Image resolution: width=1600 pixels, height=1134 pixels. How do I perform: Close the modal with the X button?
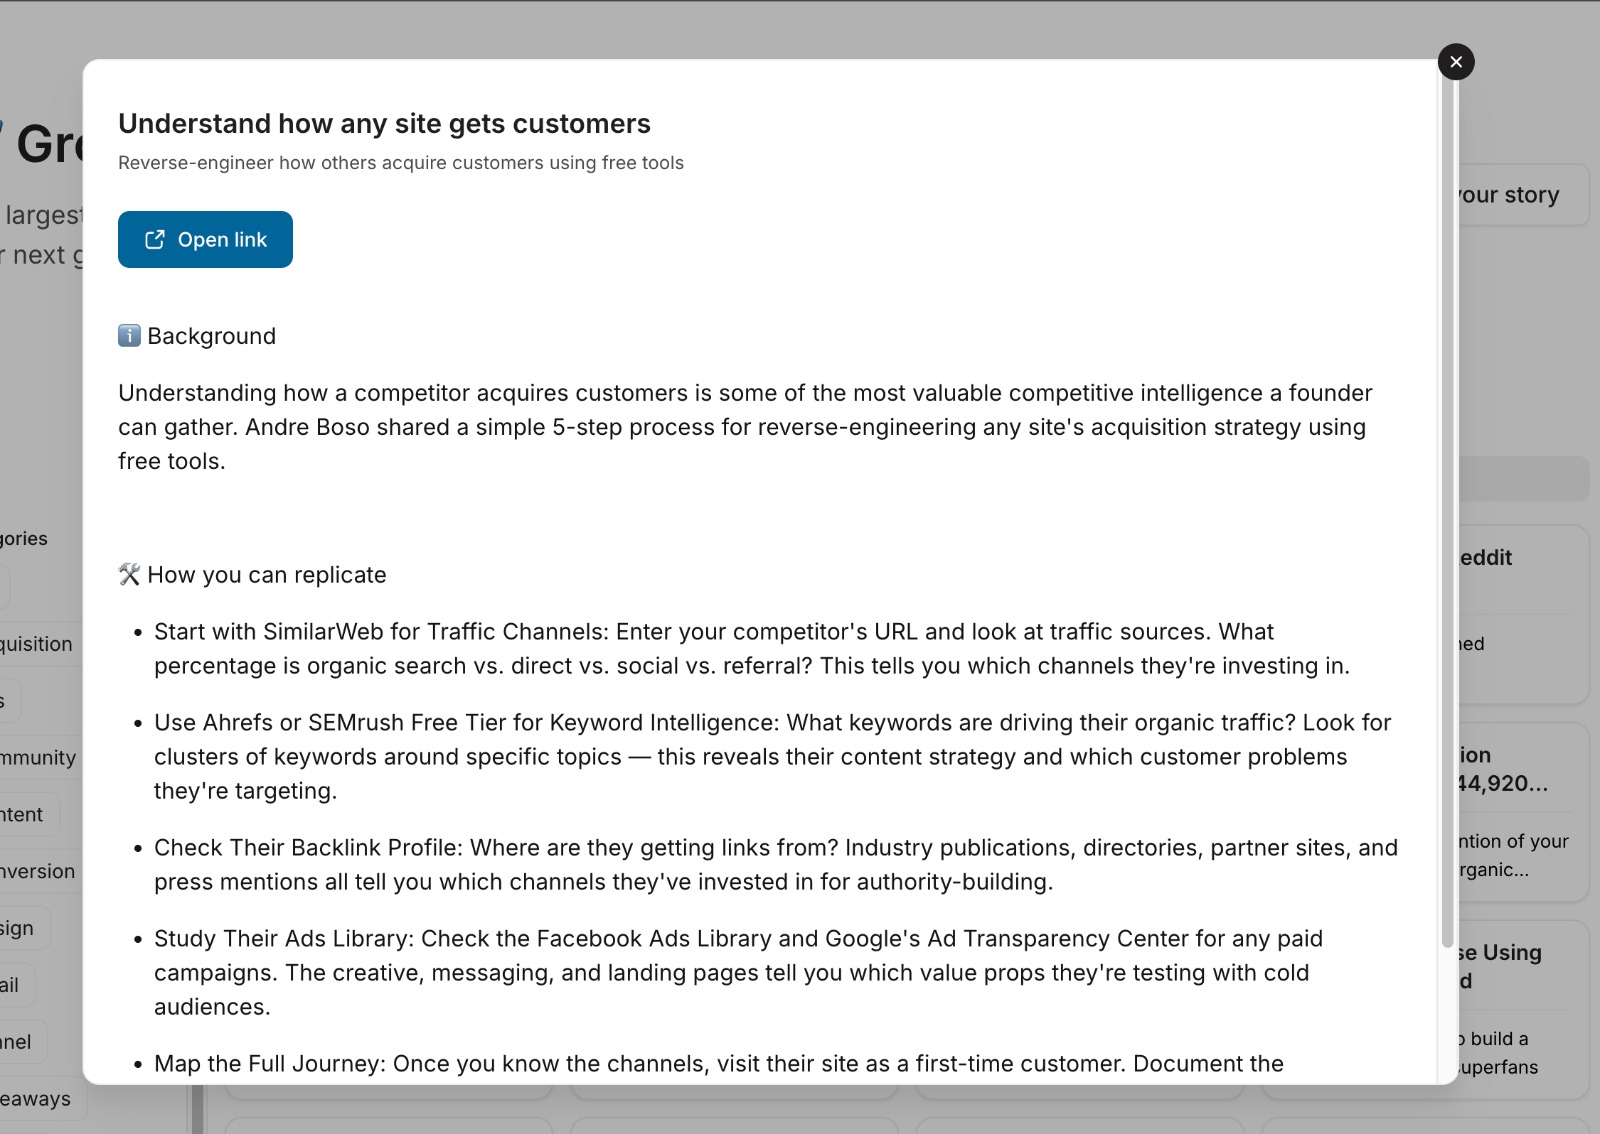tap(1456, 62)
